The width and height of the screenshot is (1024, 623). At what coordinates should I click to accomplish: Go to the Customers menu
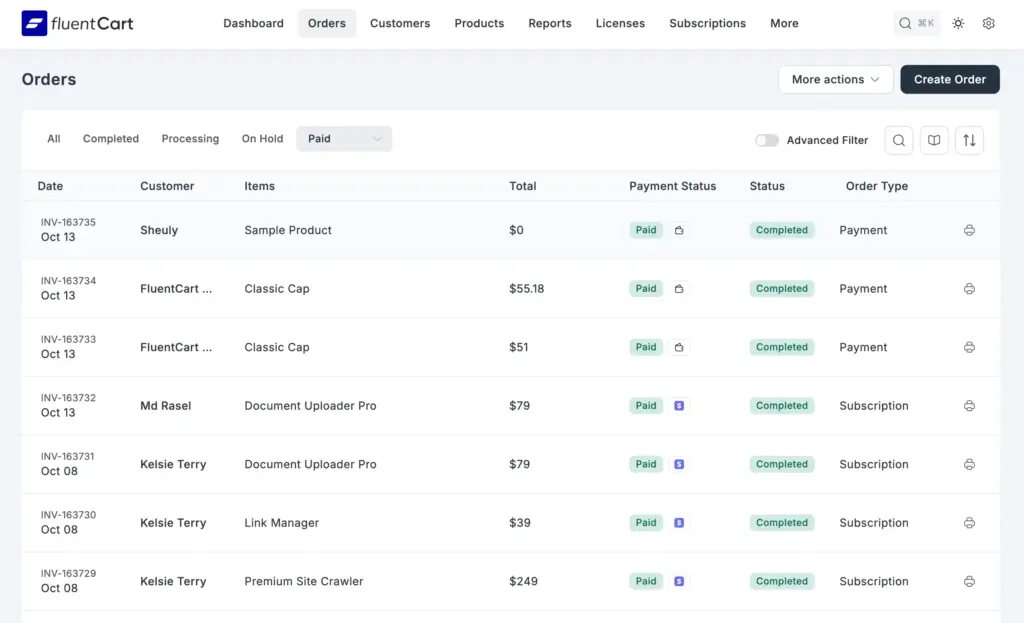[400, 23]
